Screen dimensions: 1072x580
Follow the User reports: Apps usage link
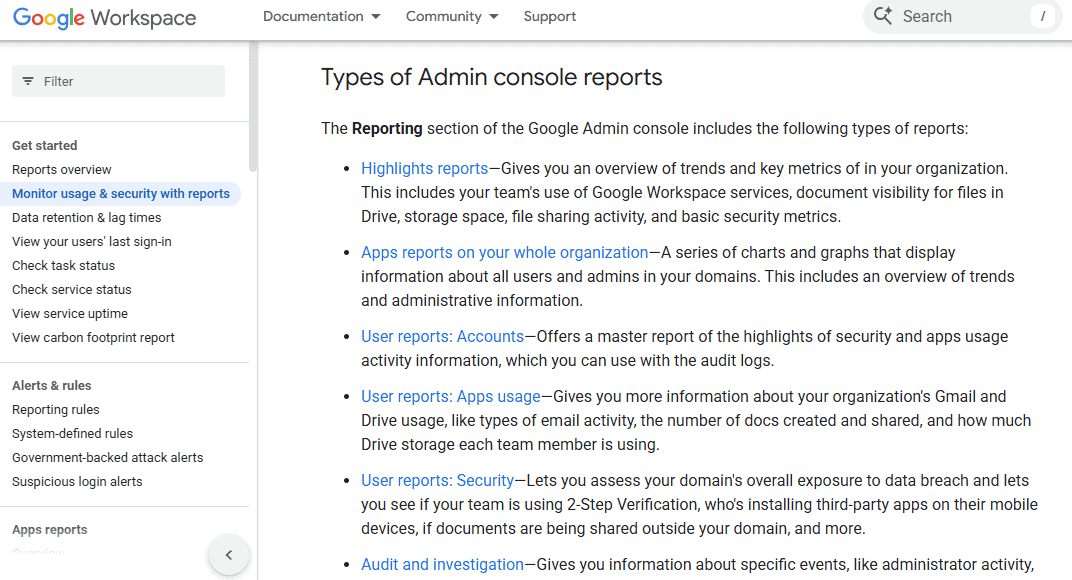pyautogui.click(x=451, y=397)
